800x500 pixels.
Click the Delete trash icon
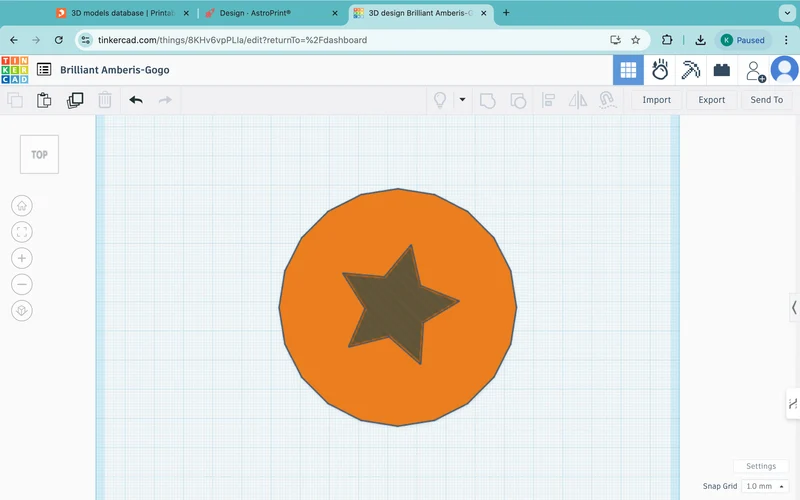[x=105, y=100]
